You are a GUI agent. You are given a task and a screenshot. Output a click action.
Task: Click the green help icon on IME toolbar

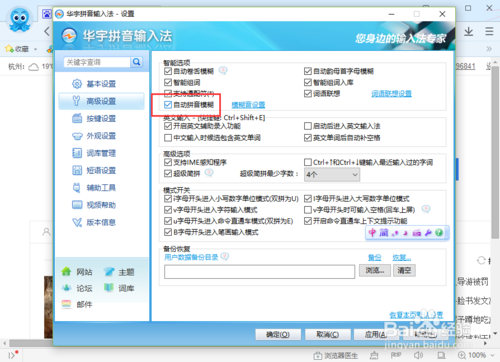point(439,233)
